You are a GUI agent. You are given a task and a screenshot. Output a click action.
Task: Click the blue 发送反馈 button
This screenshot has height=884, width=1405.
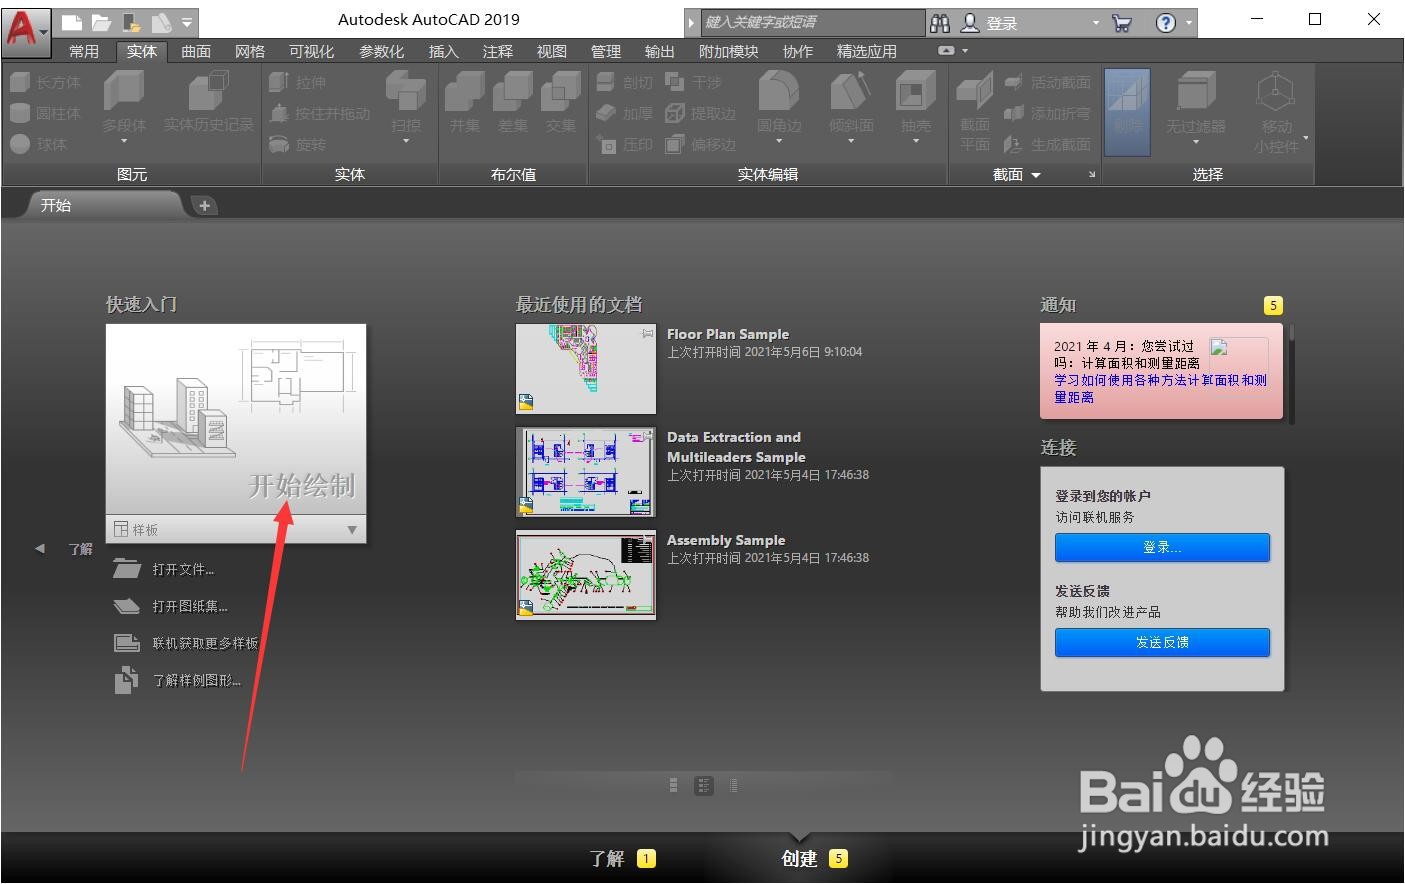[x=1162, y=642]
